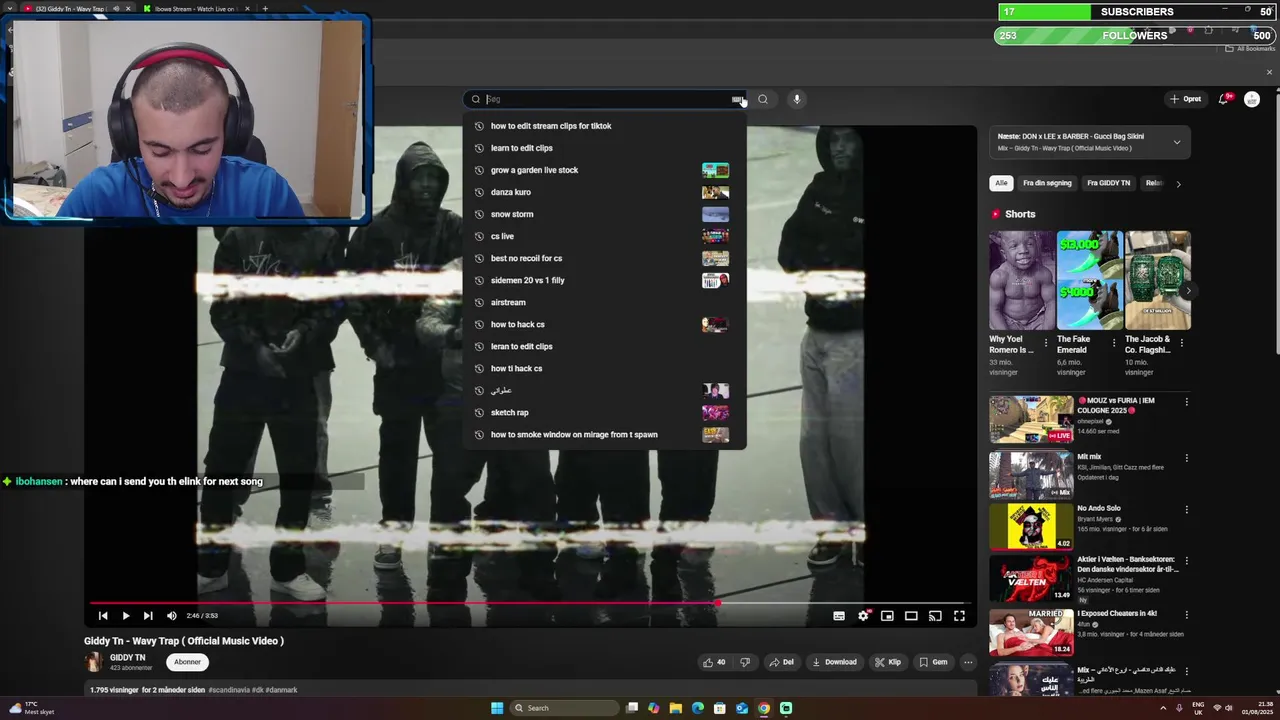Click into the Søg search field
Viewport: 1280px width, 720px height.
[606, 99]
